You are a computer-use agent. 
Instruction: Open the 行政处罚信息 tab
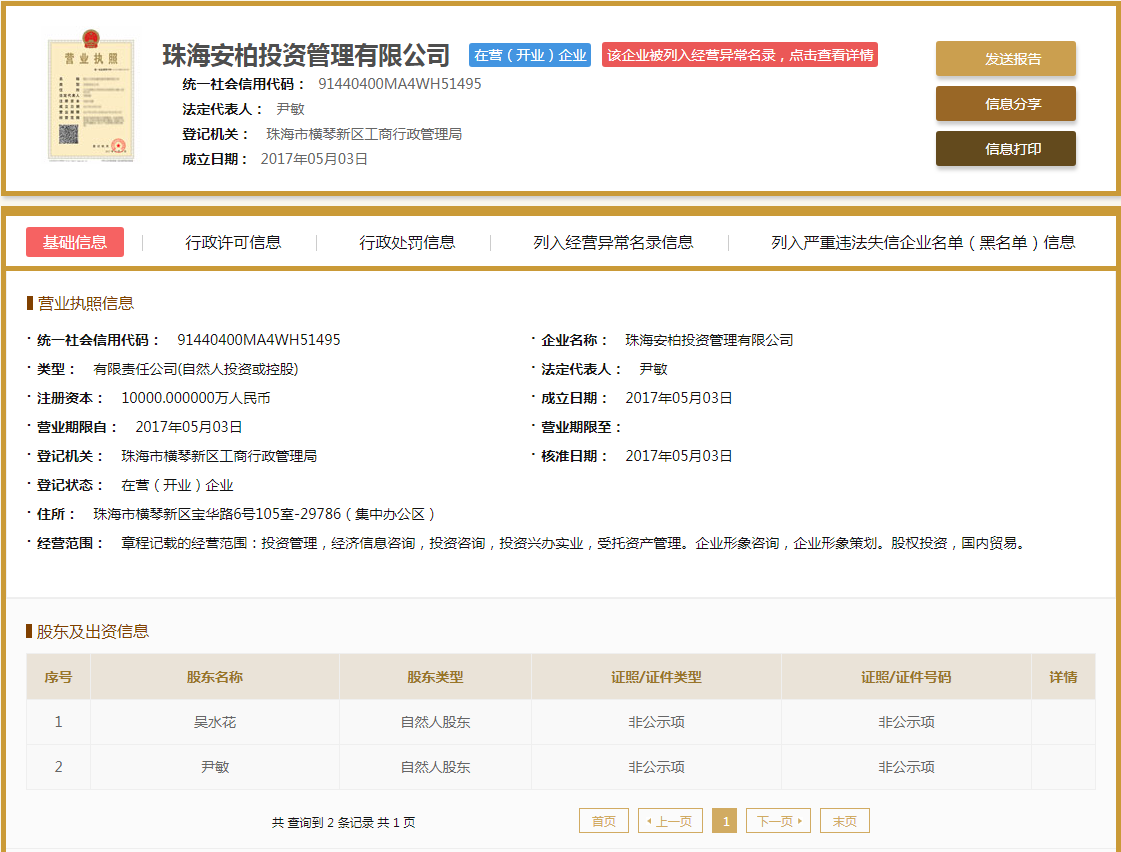(x=407, y=242)
